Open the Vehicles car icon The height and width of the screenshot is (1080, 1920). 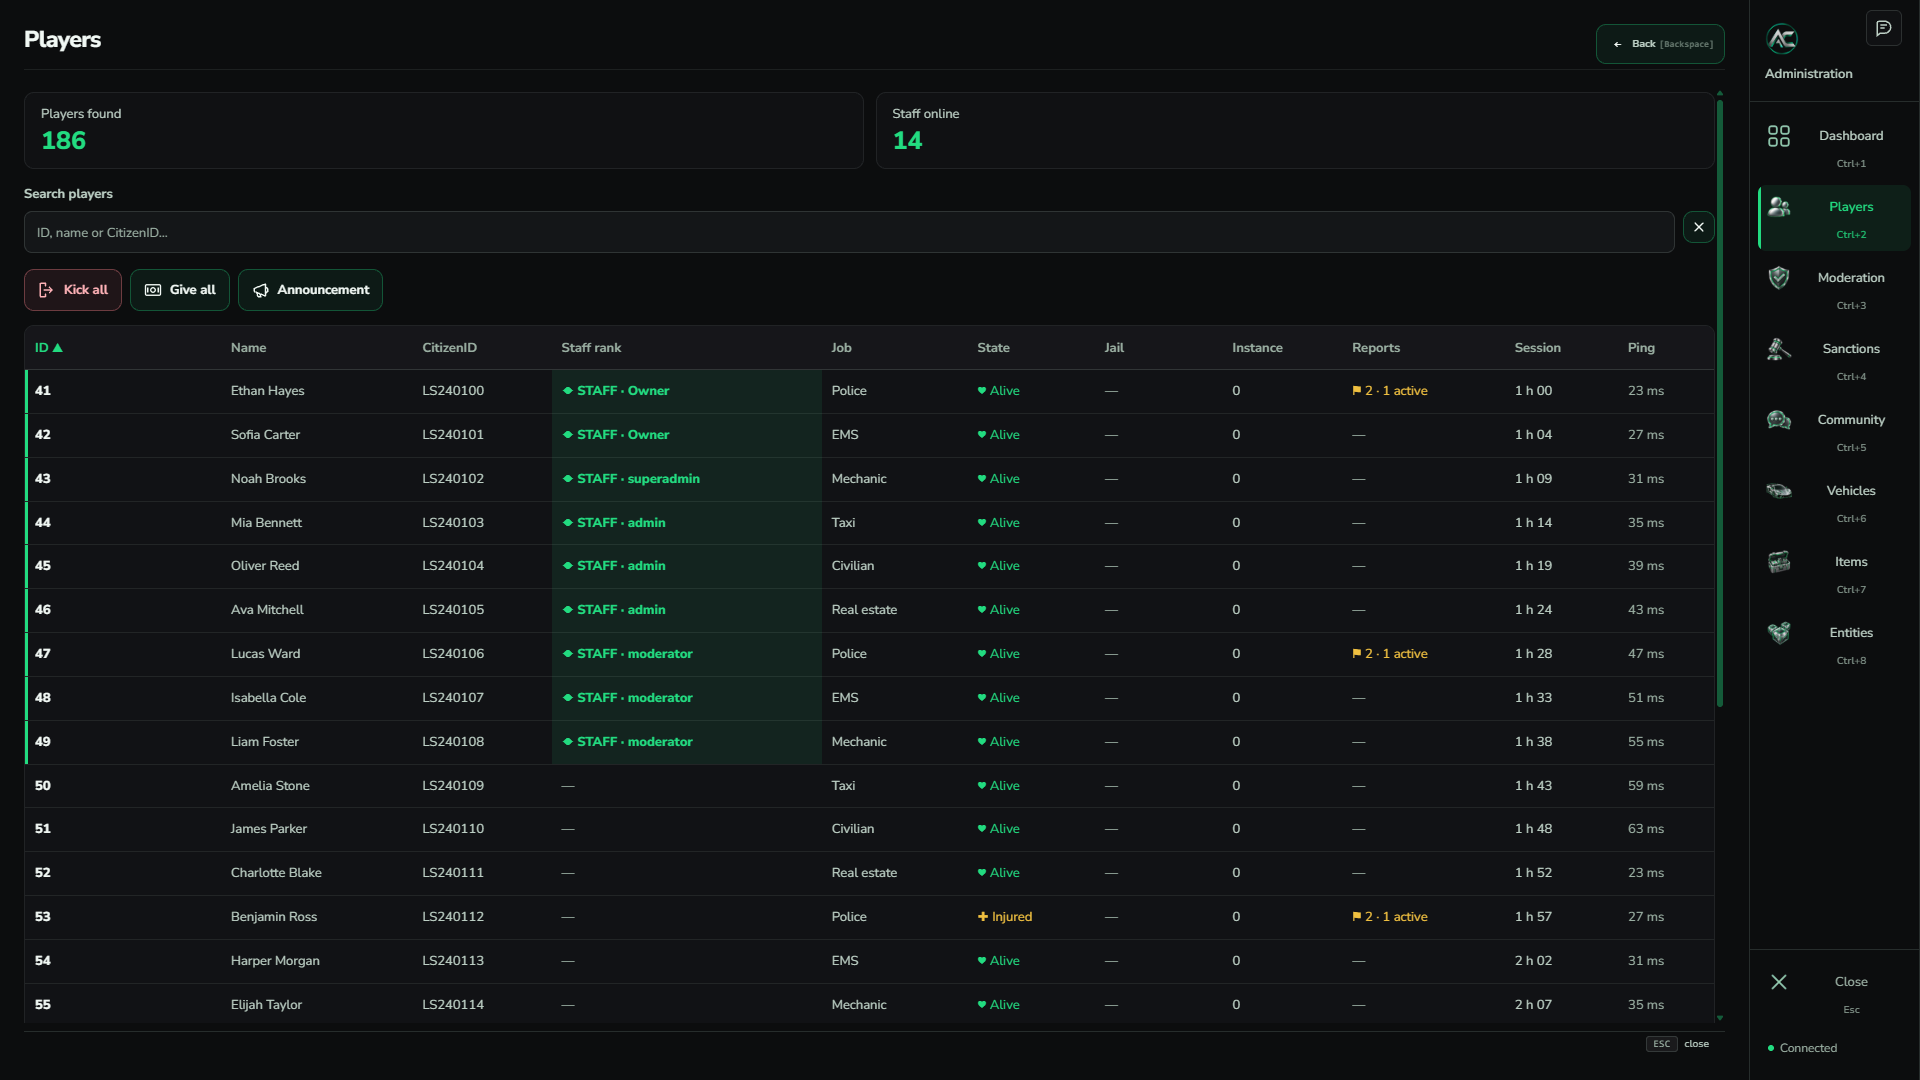point(1778,491)
